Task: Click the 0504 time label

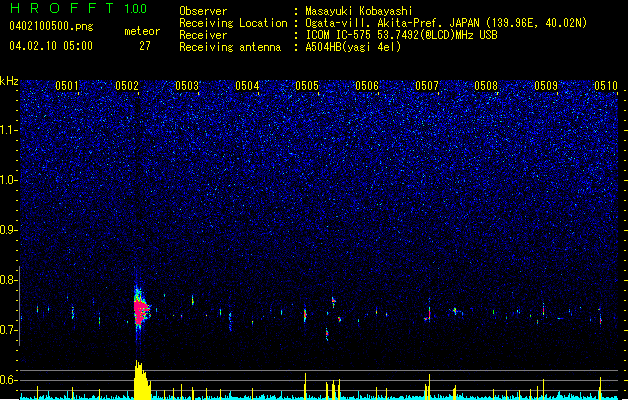Action: point(247,86)
